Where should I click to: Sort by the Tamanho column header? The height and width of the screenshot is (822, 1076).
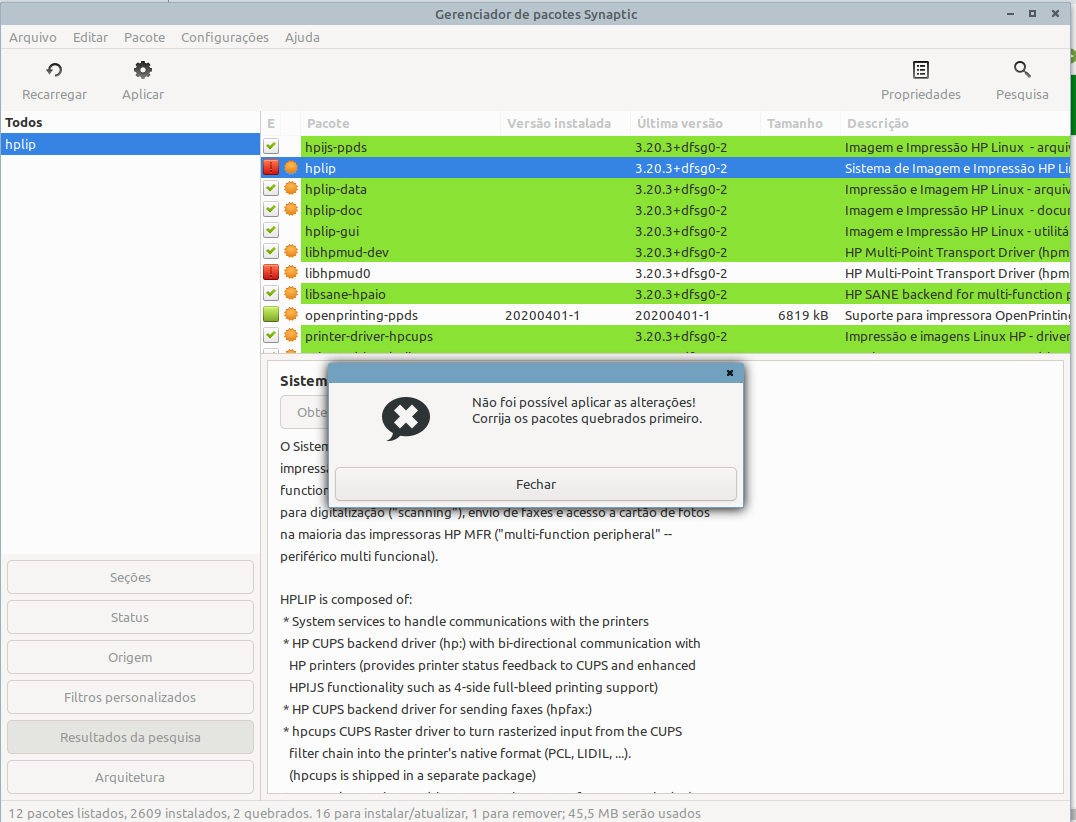point(800,124)
